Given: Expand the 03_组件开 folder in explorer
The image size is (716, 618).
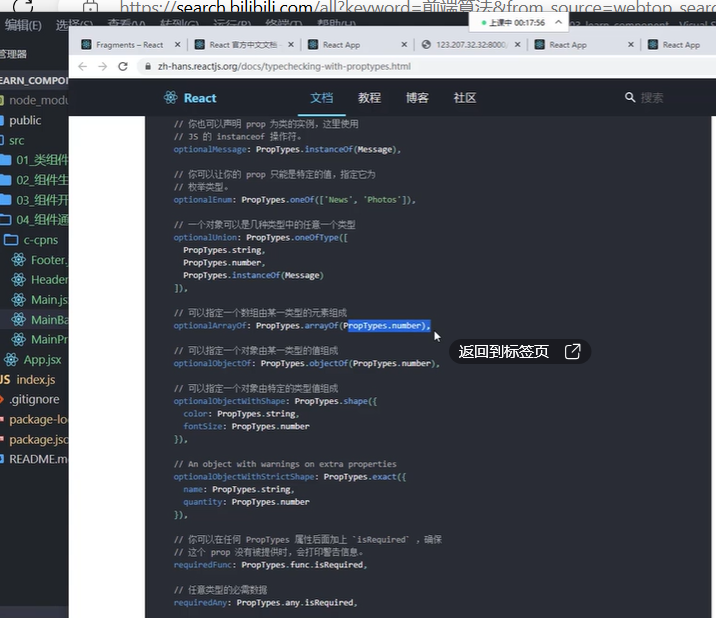Looking at the screenshot, I should point(34,200).
